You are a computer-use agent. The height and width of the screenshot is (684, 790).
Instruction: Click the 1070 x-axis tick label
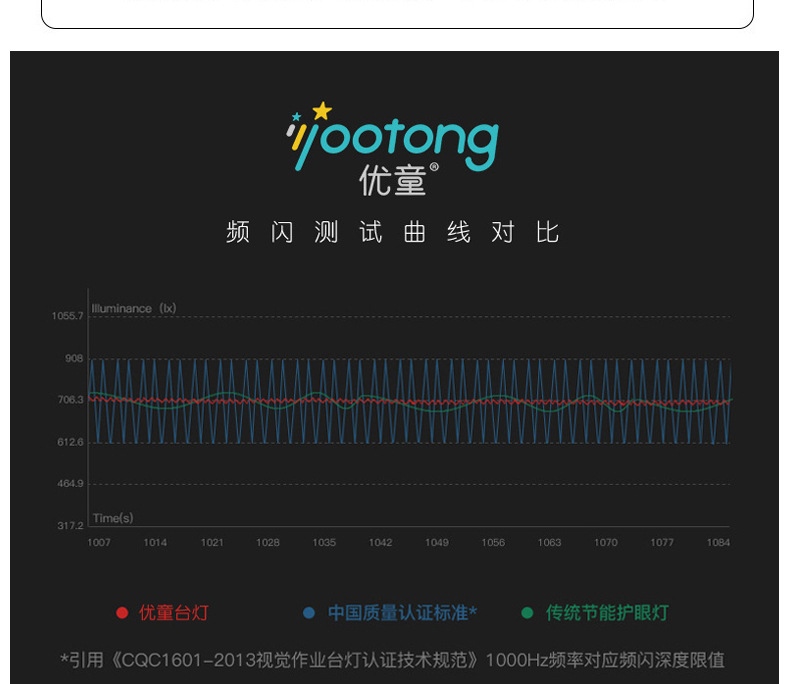click(606, 542)
